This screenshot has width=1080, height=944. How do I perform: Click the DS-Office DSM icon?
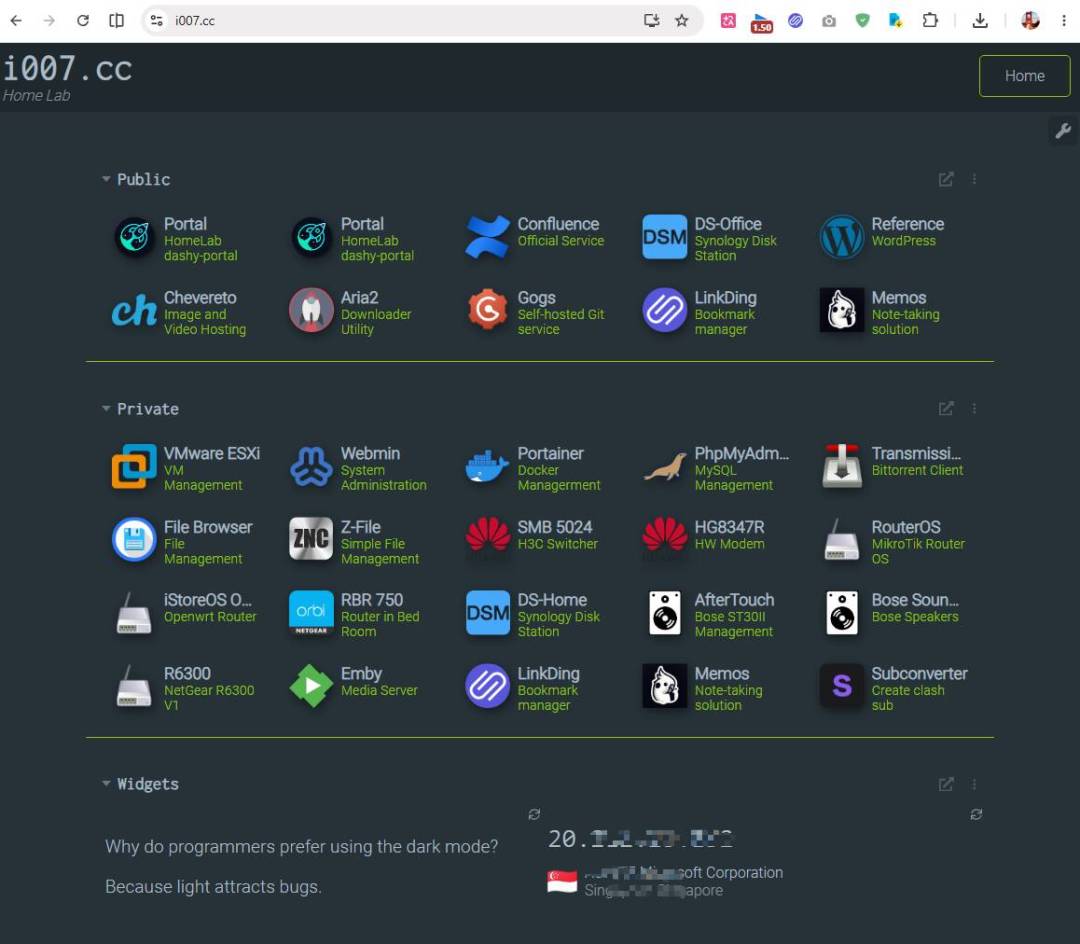(x=665, y=237)
